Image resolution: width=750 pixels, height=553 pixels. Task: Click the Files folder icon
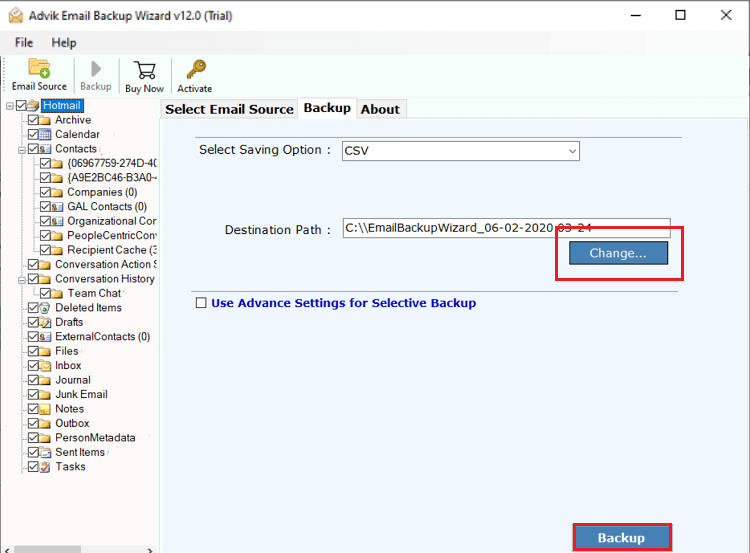[x=45, y=351]
